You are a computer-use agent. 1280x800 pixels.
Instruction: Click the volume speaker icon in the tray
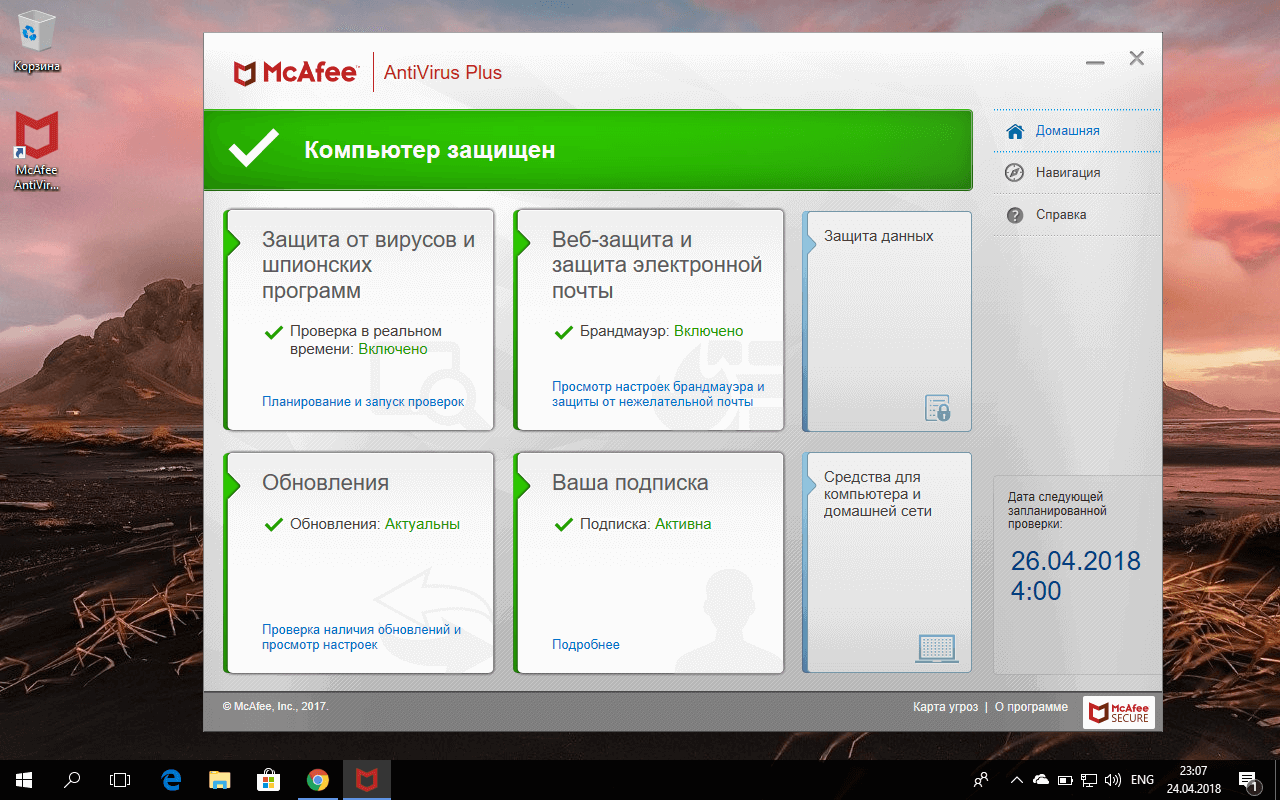(x=1113, y=780)
